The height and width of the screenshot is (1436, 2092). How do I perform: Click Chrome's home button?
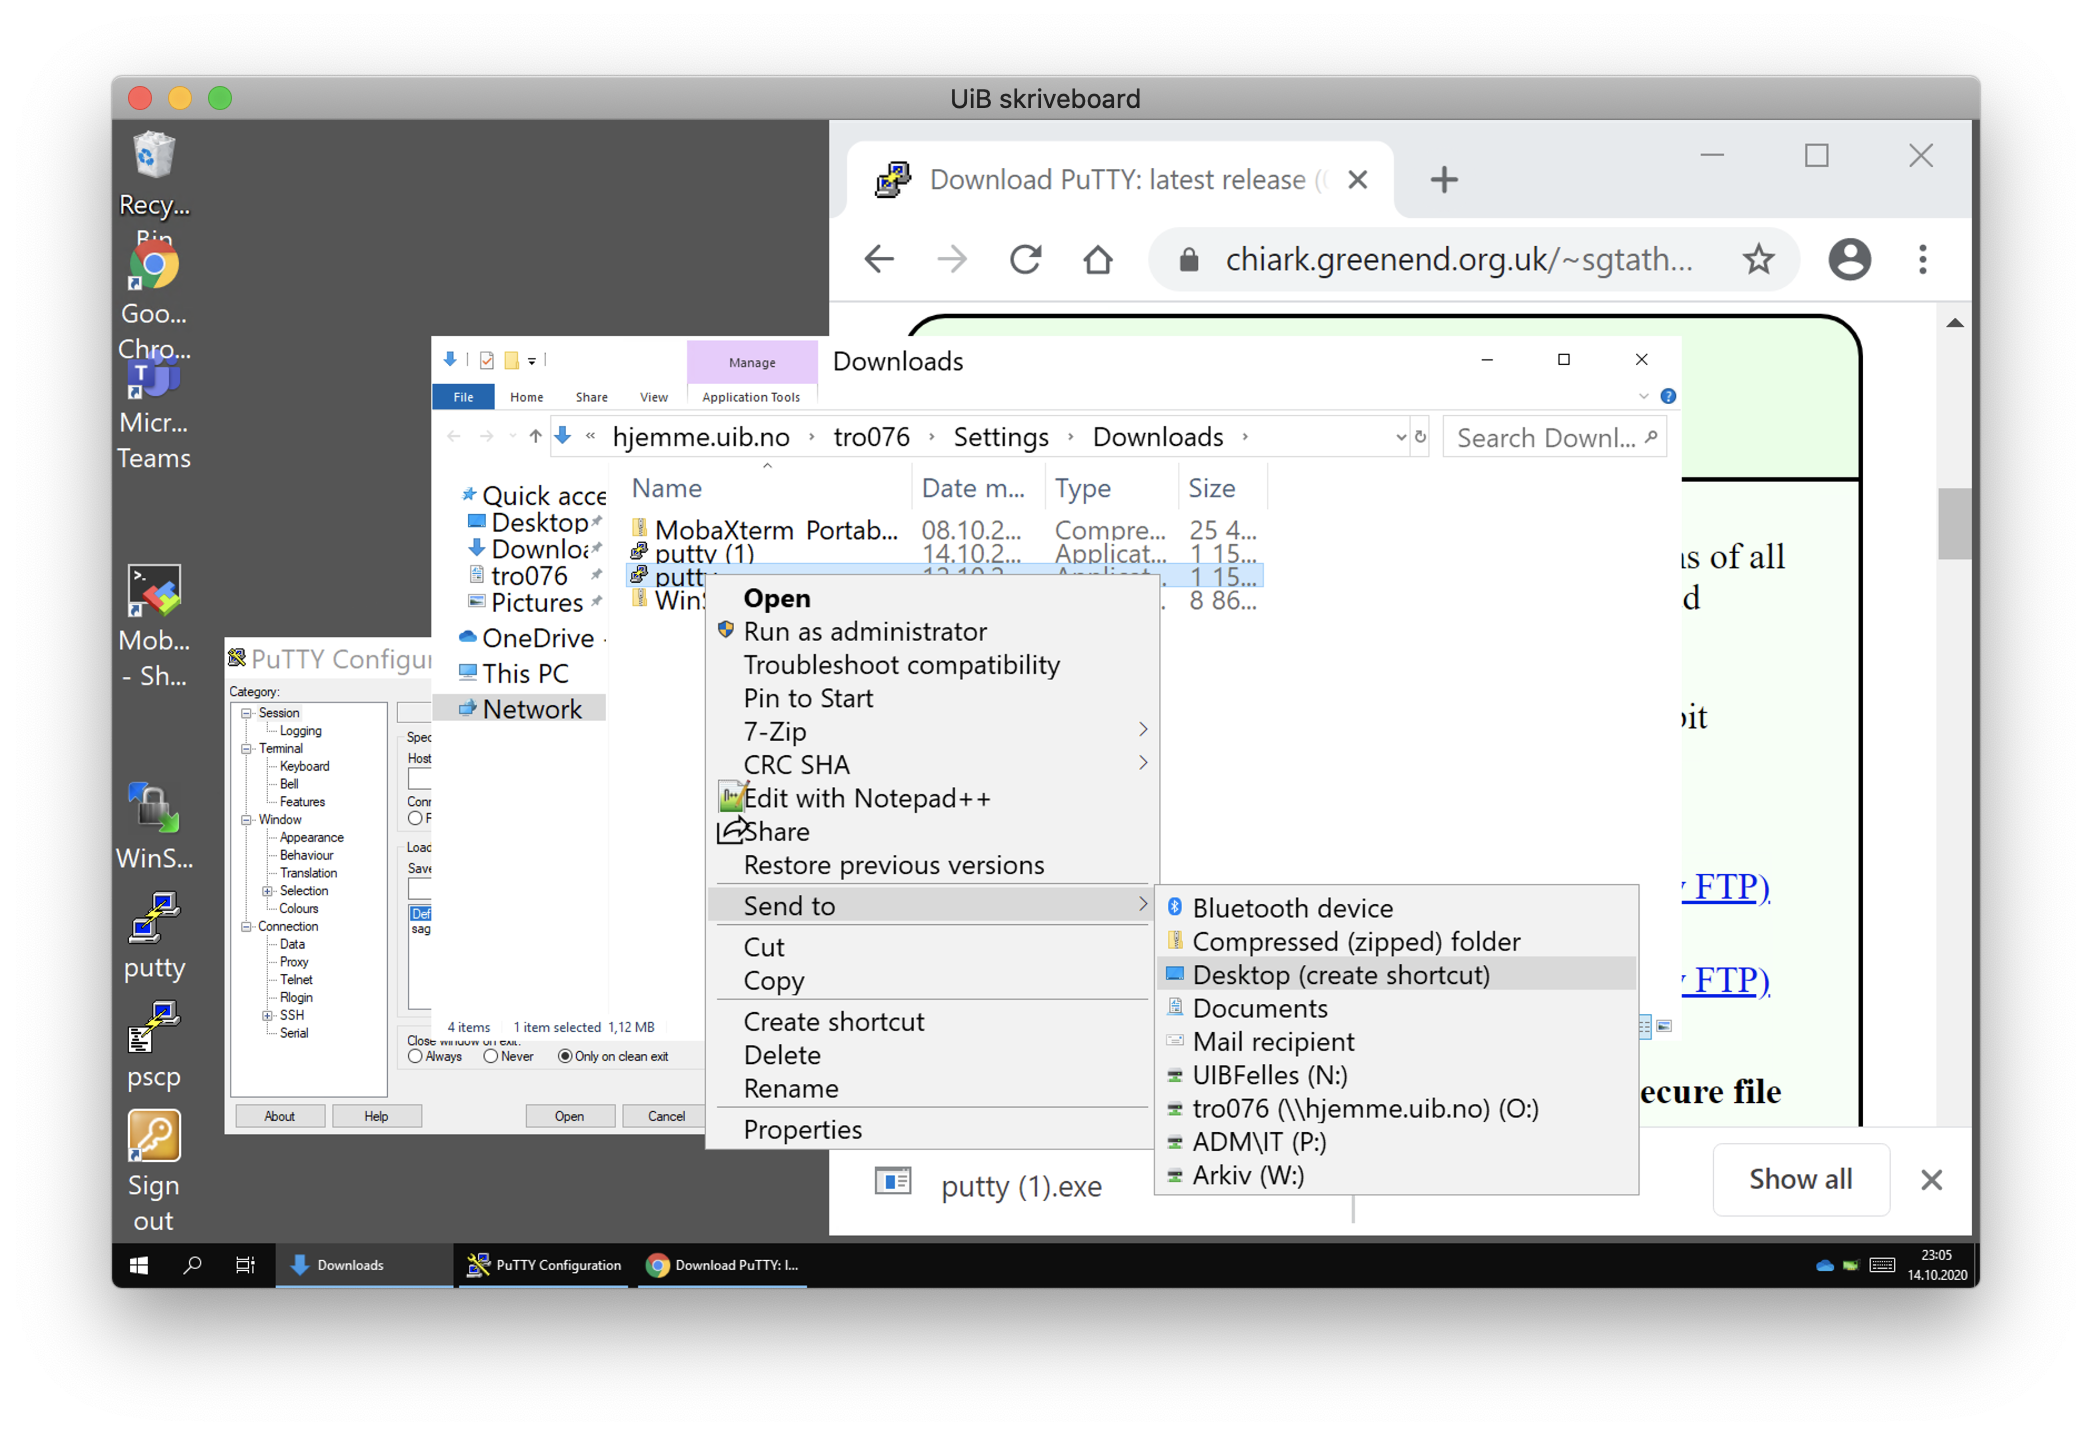point(1098,260)
